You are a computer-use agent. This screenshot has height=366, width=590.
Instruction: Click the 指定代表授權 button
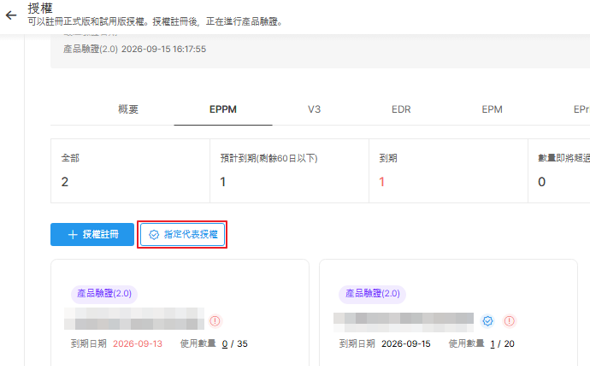click(x=182, y=234)
